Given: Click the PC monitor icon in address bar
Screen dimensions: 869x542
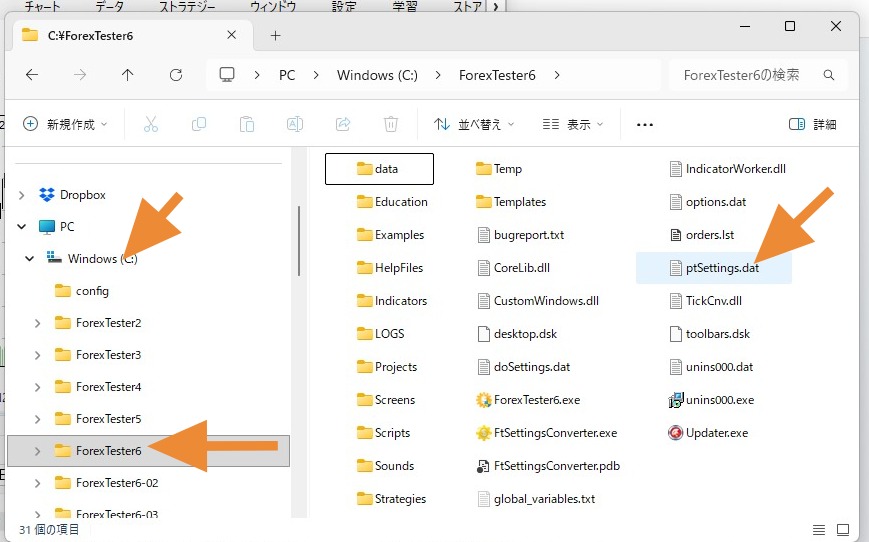Looking at the screenshot, I should 227,75.
